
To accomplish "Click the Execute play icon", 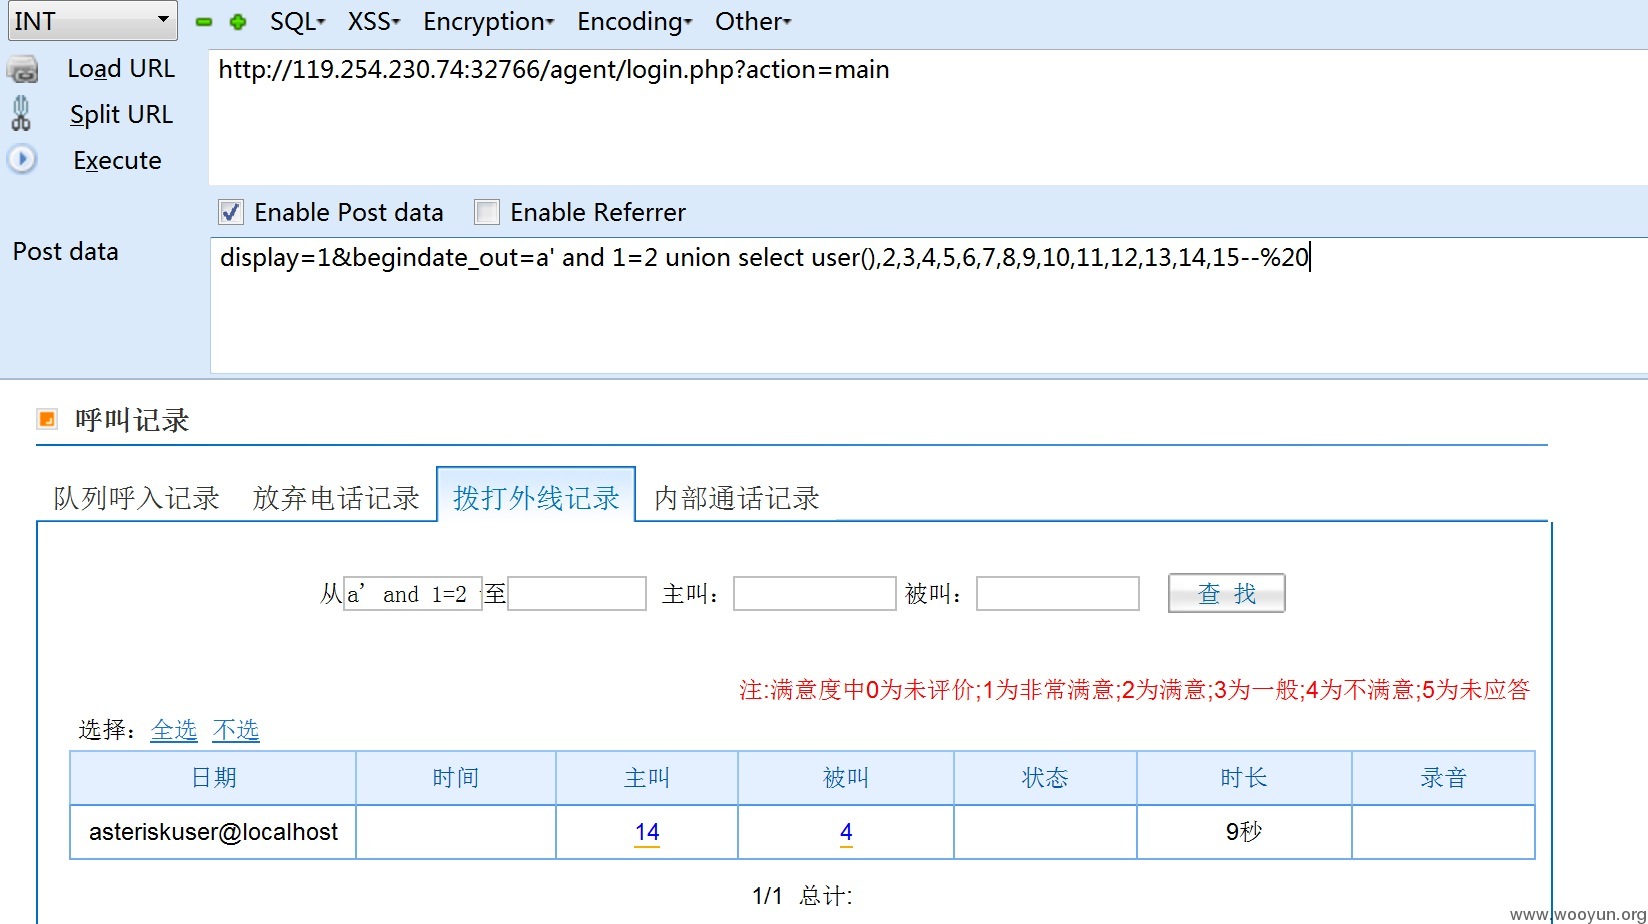I will 22,159.
